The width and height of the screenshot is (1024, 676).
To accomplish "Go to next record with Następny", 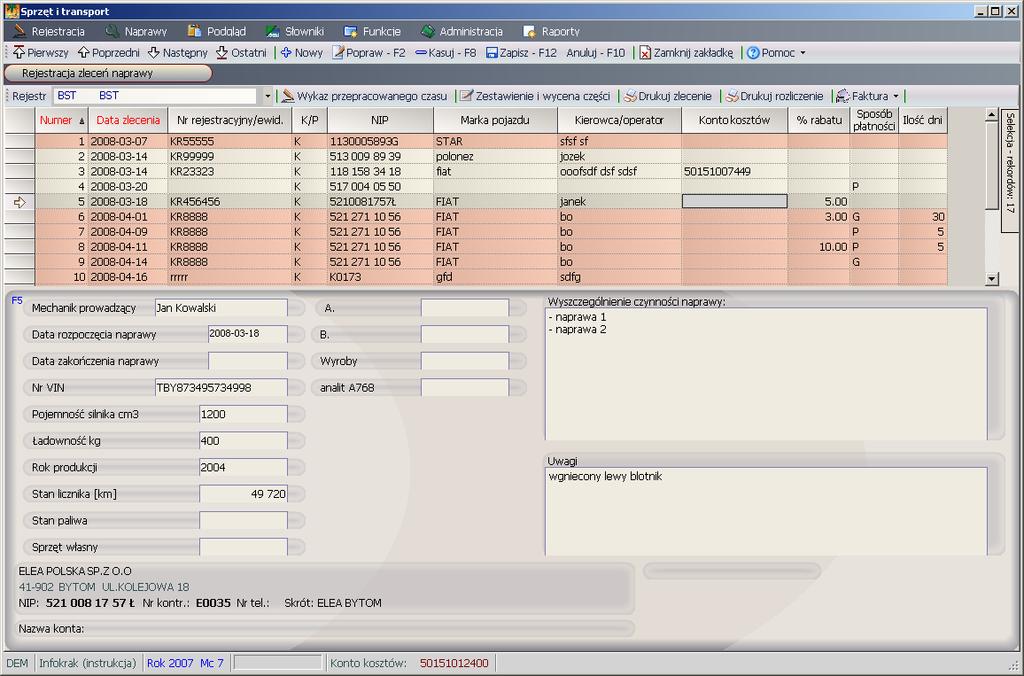I will coord(178,53).
